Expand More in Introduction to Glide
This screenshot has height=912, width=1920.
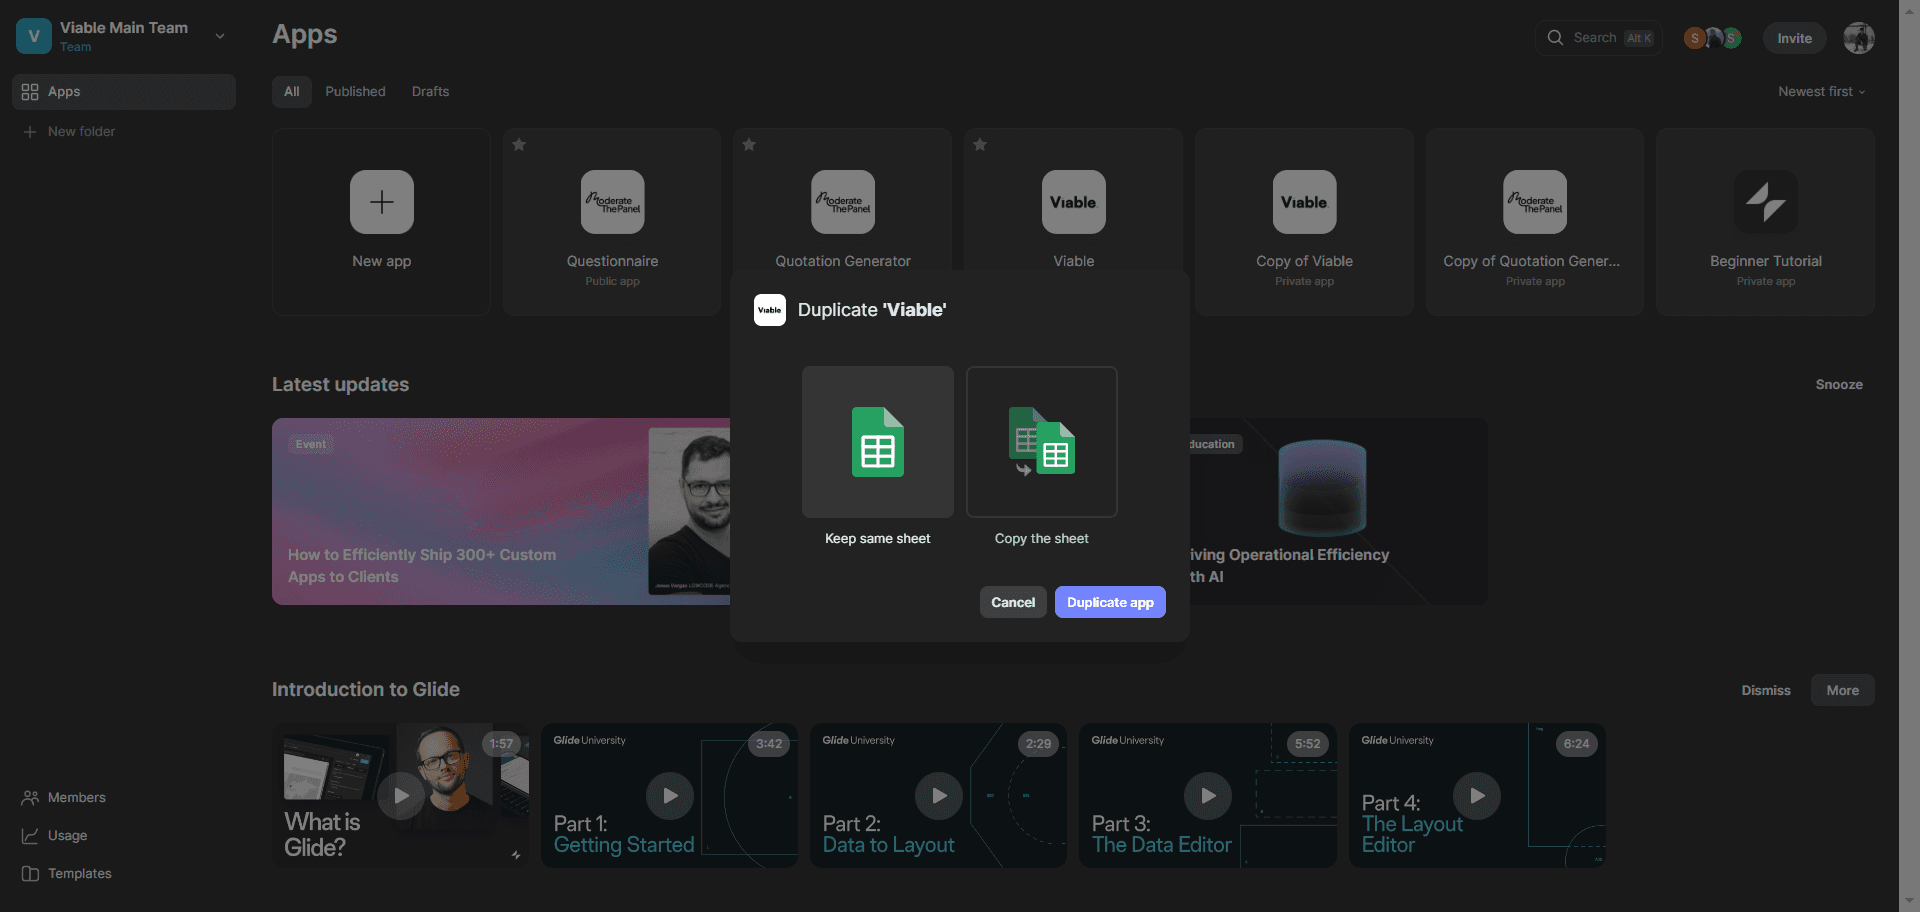coord(1842,690)
